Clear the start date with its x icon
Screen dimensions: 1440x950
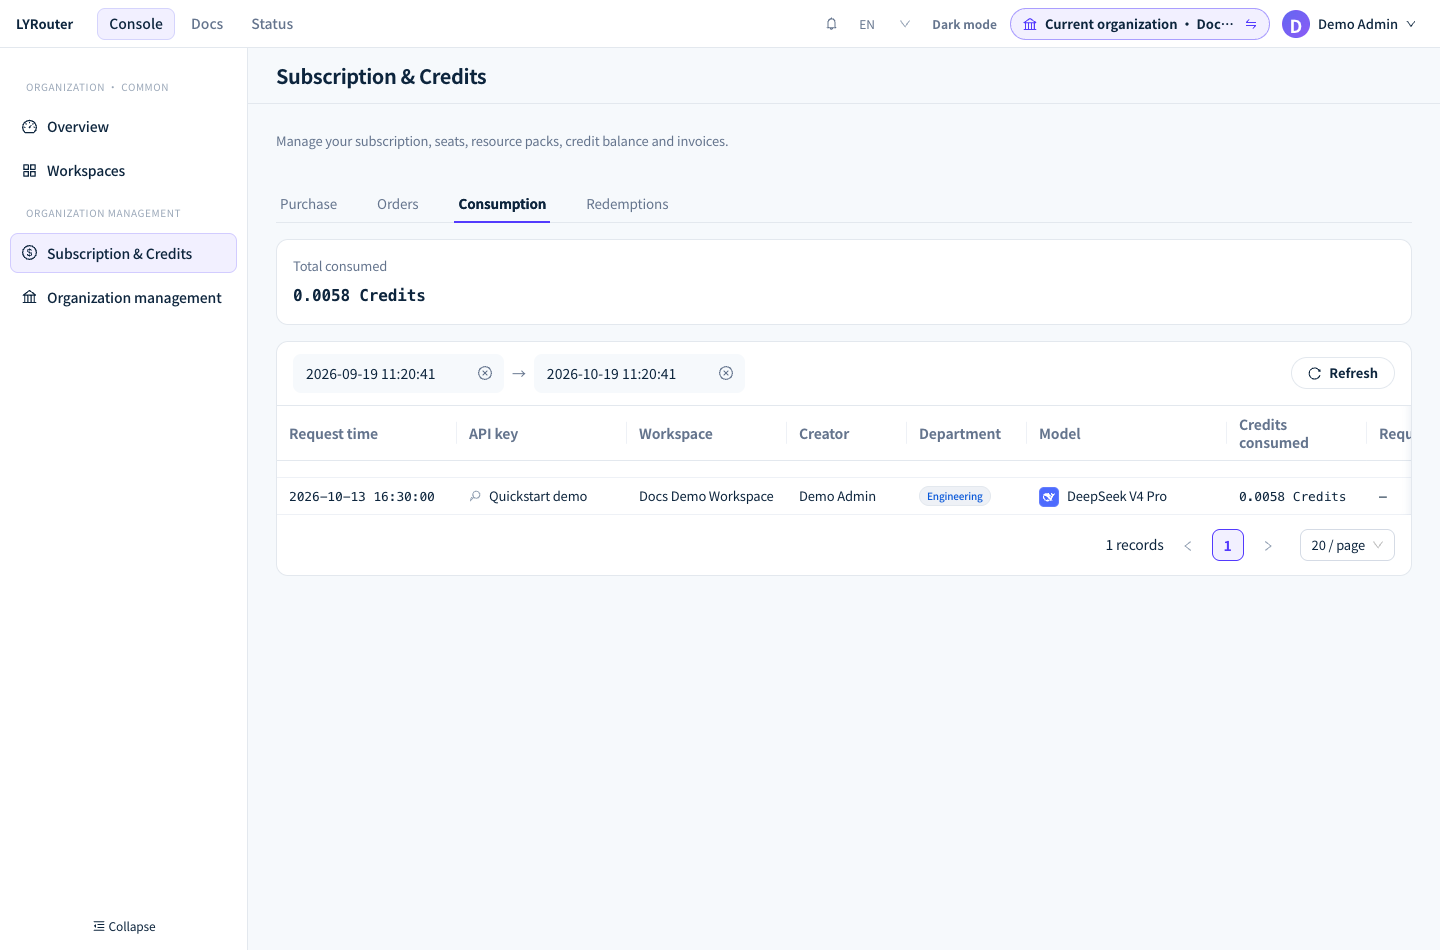(485, 373)
